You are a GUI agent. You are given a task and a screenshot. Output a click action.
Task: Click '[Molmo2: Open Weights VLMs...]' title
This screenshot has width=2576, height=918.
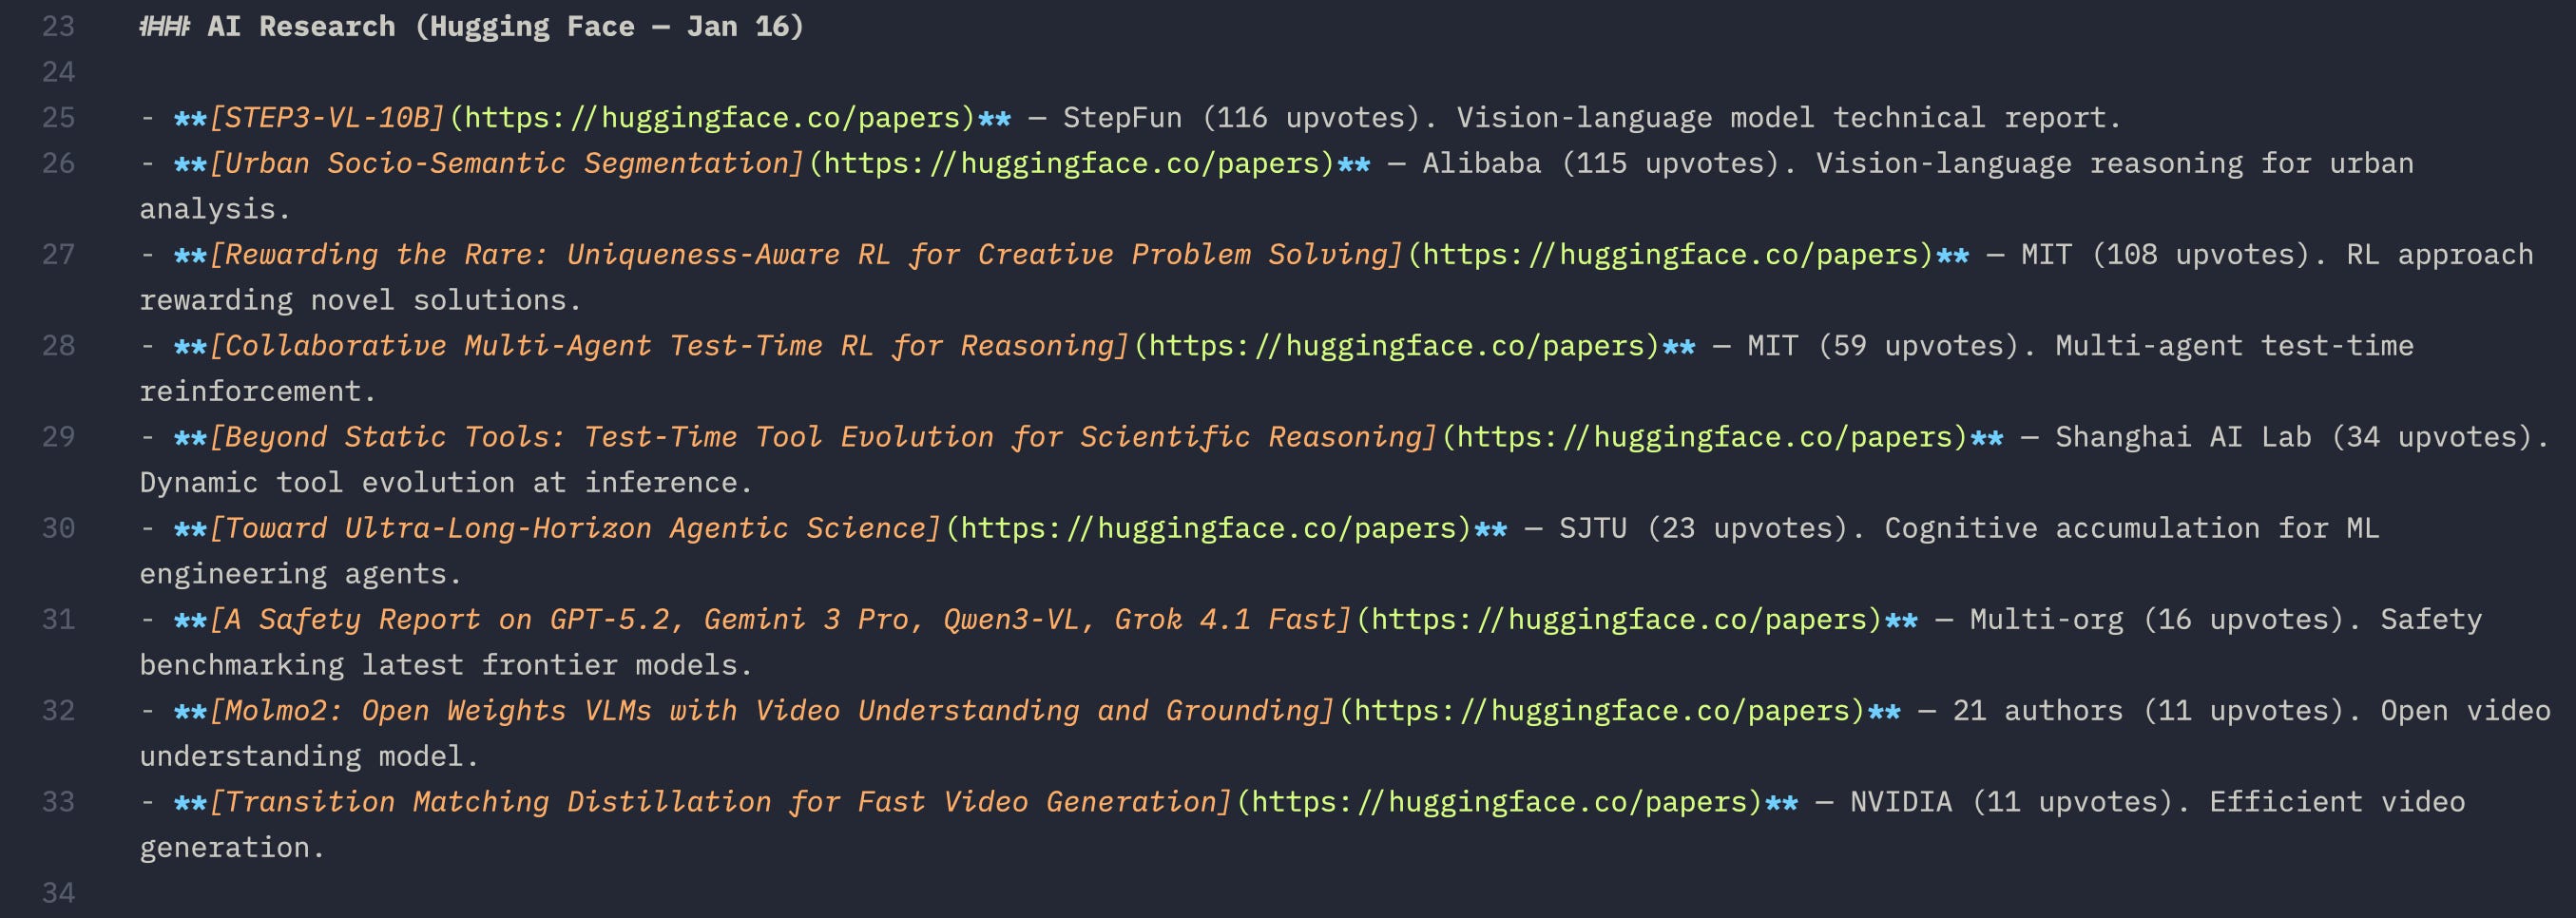coord(772,711)
